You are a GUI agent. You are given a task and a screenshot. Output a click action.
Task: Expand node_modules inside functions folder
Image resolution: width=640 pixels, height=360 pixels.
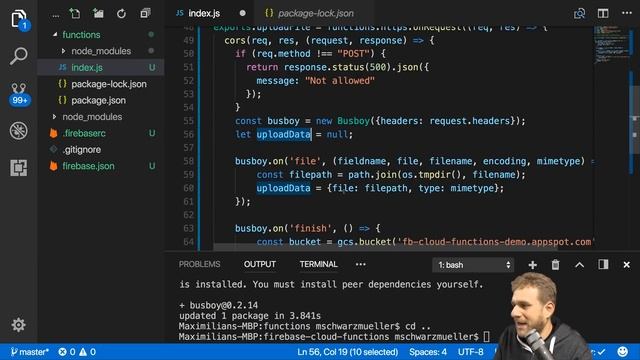click(63, 51)
